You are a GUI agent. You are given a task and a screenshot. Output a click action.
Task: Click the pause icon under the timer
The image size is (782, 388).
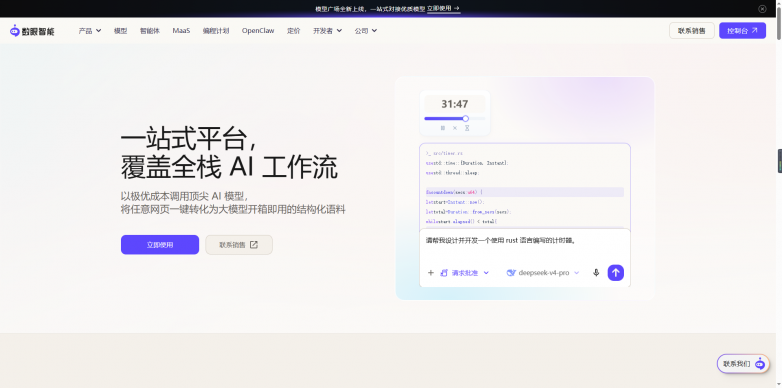442,128
